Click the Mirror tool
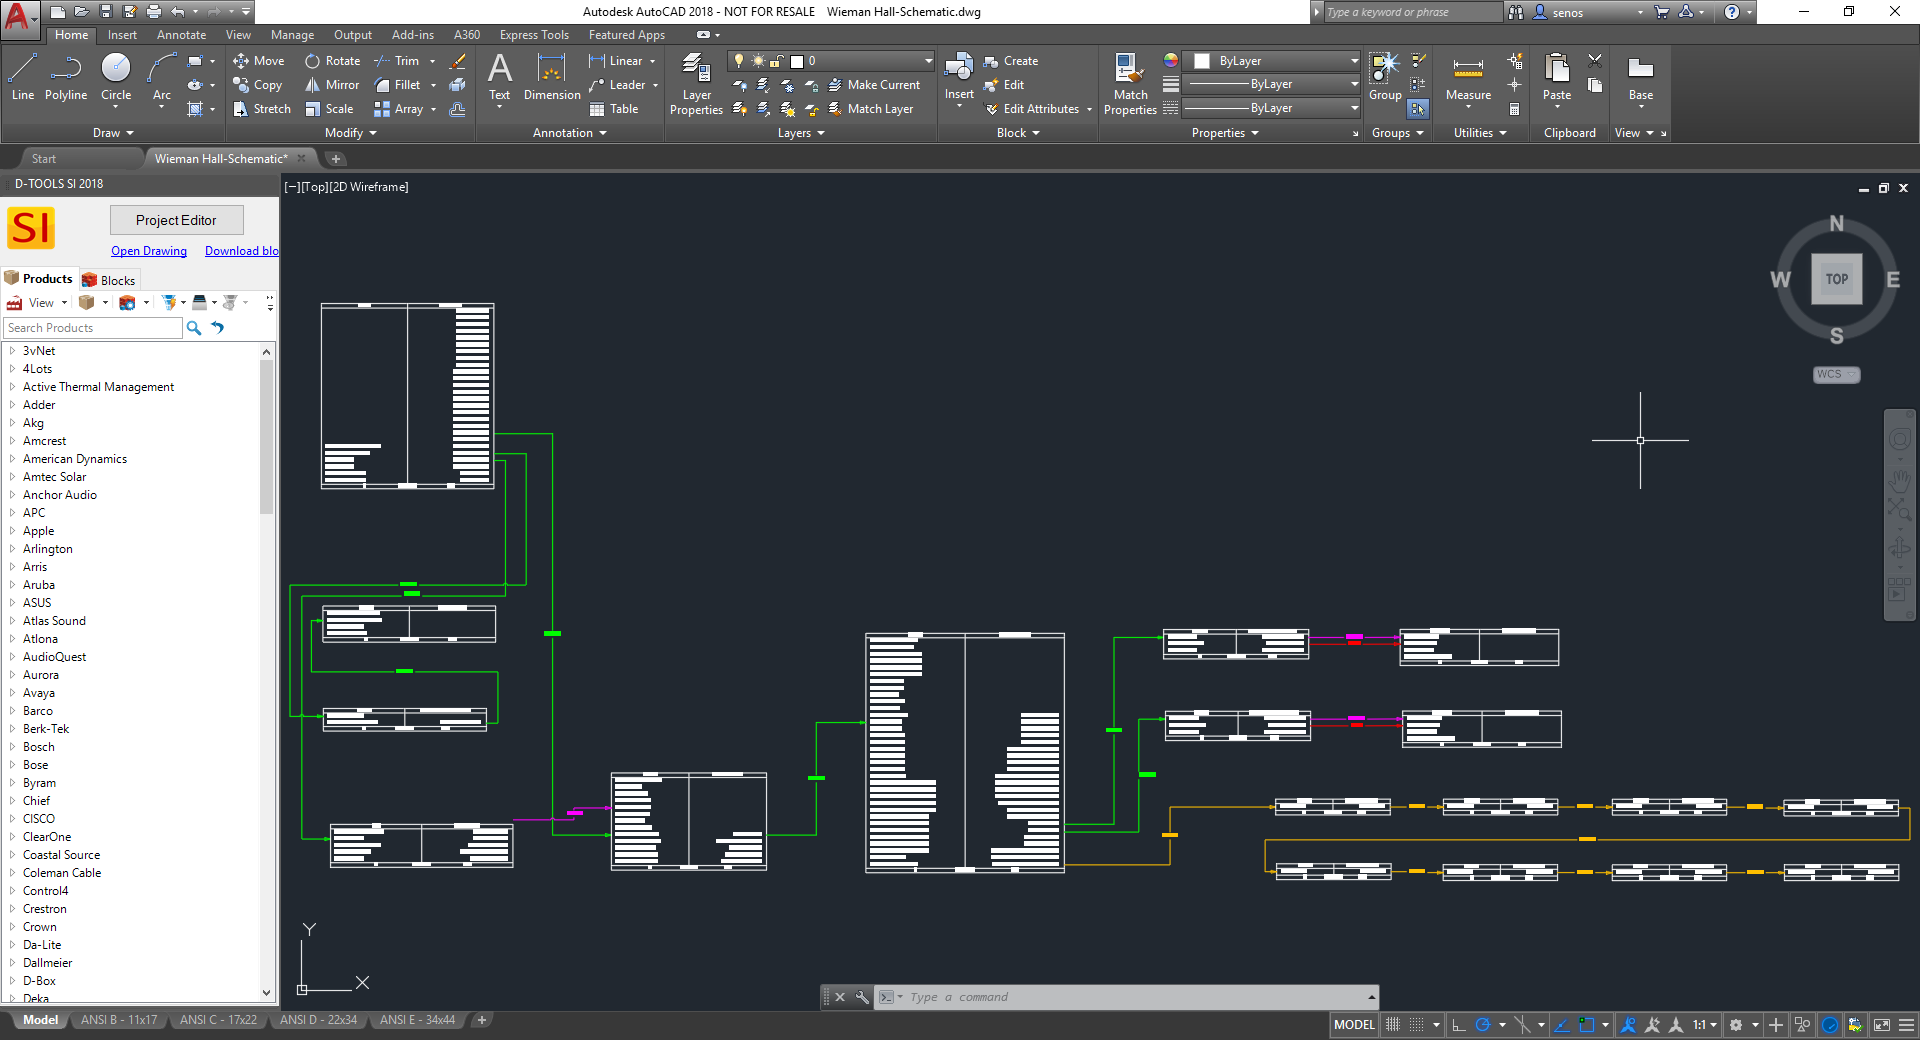This screenshot has height=1040, width=1920. coord(332,85)
